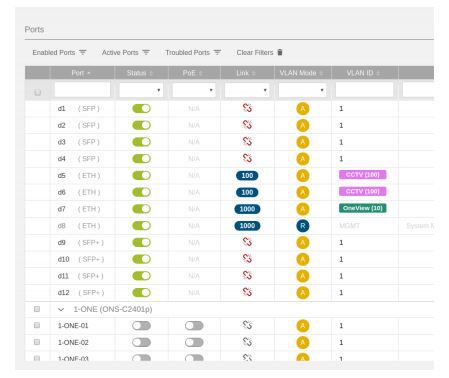Viewport: 449px width, 378px height.
Task: Click the 100 link speed badge for d6
Action: pyautogui.click(x=247, y=192)
